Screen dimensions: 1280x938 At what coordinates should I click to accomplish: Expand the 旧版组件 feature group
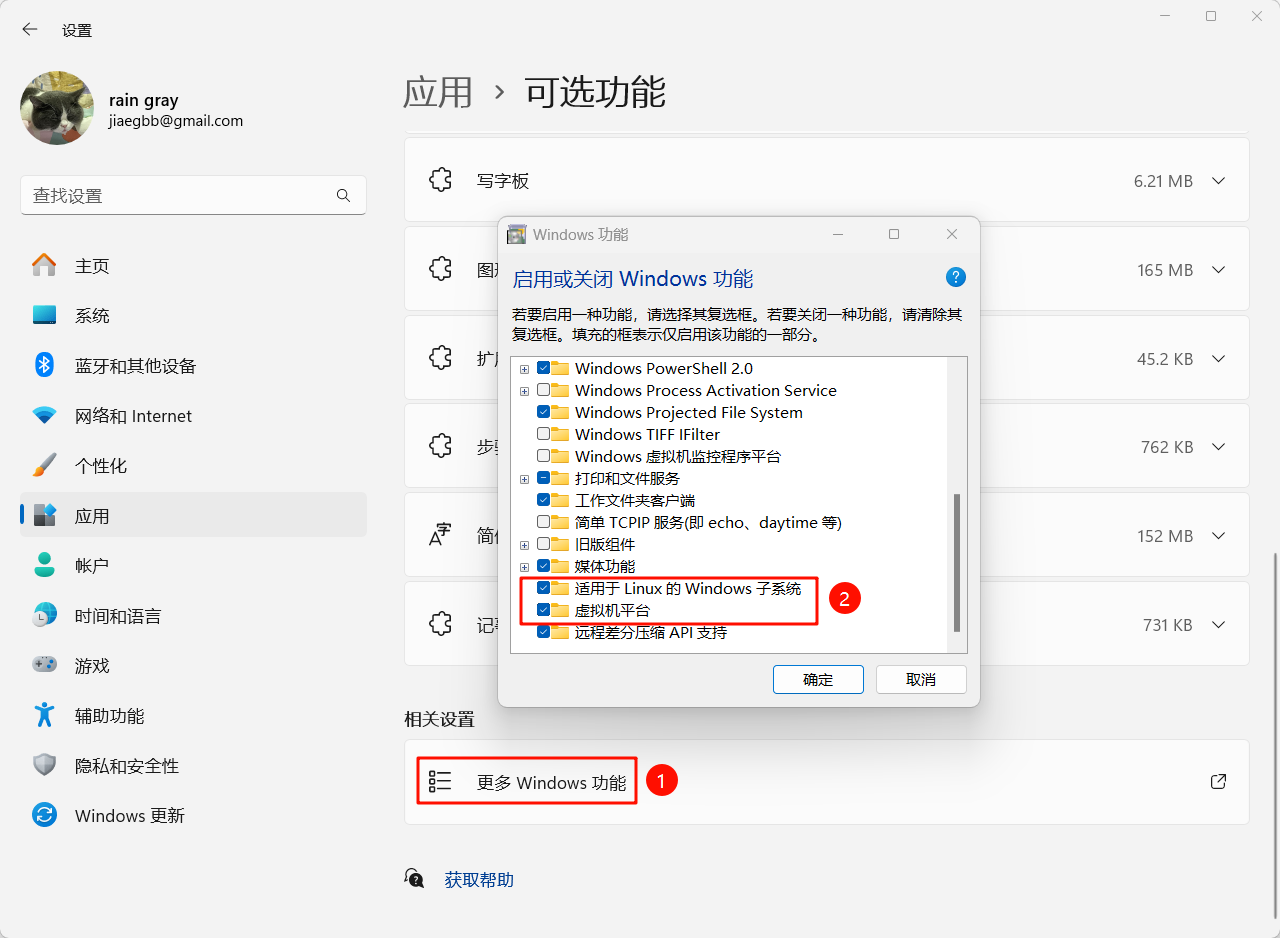tap(524, 544)
